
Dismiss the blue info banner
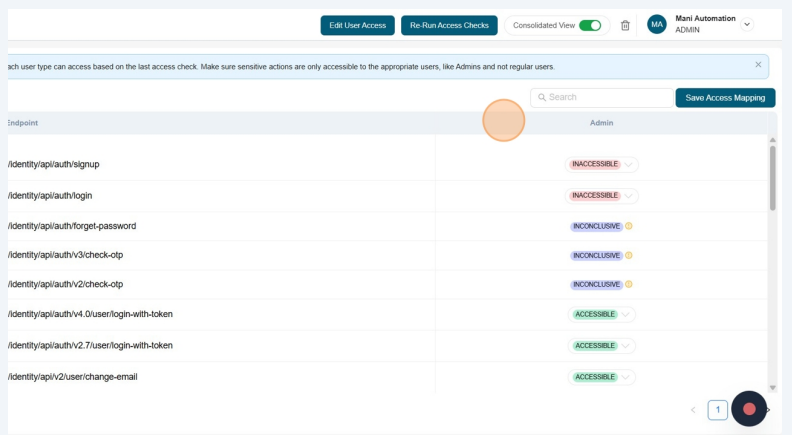(758, 65)
